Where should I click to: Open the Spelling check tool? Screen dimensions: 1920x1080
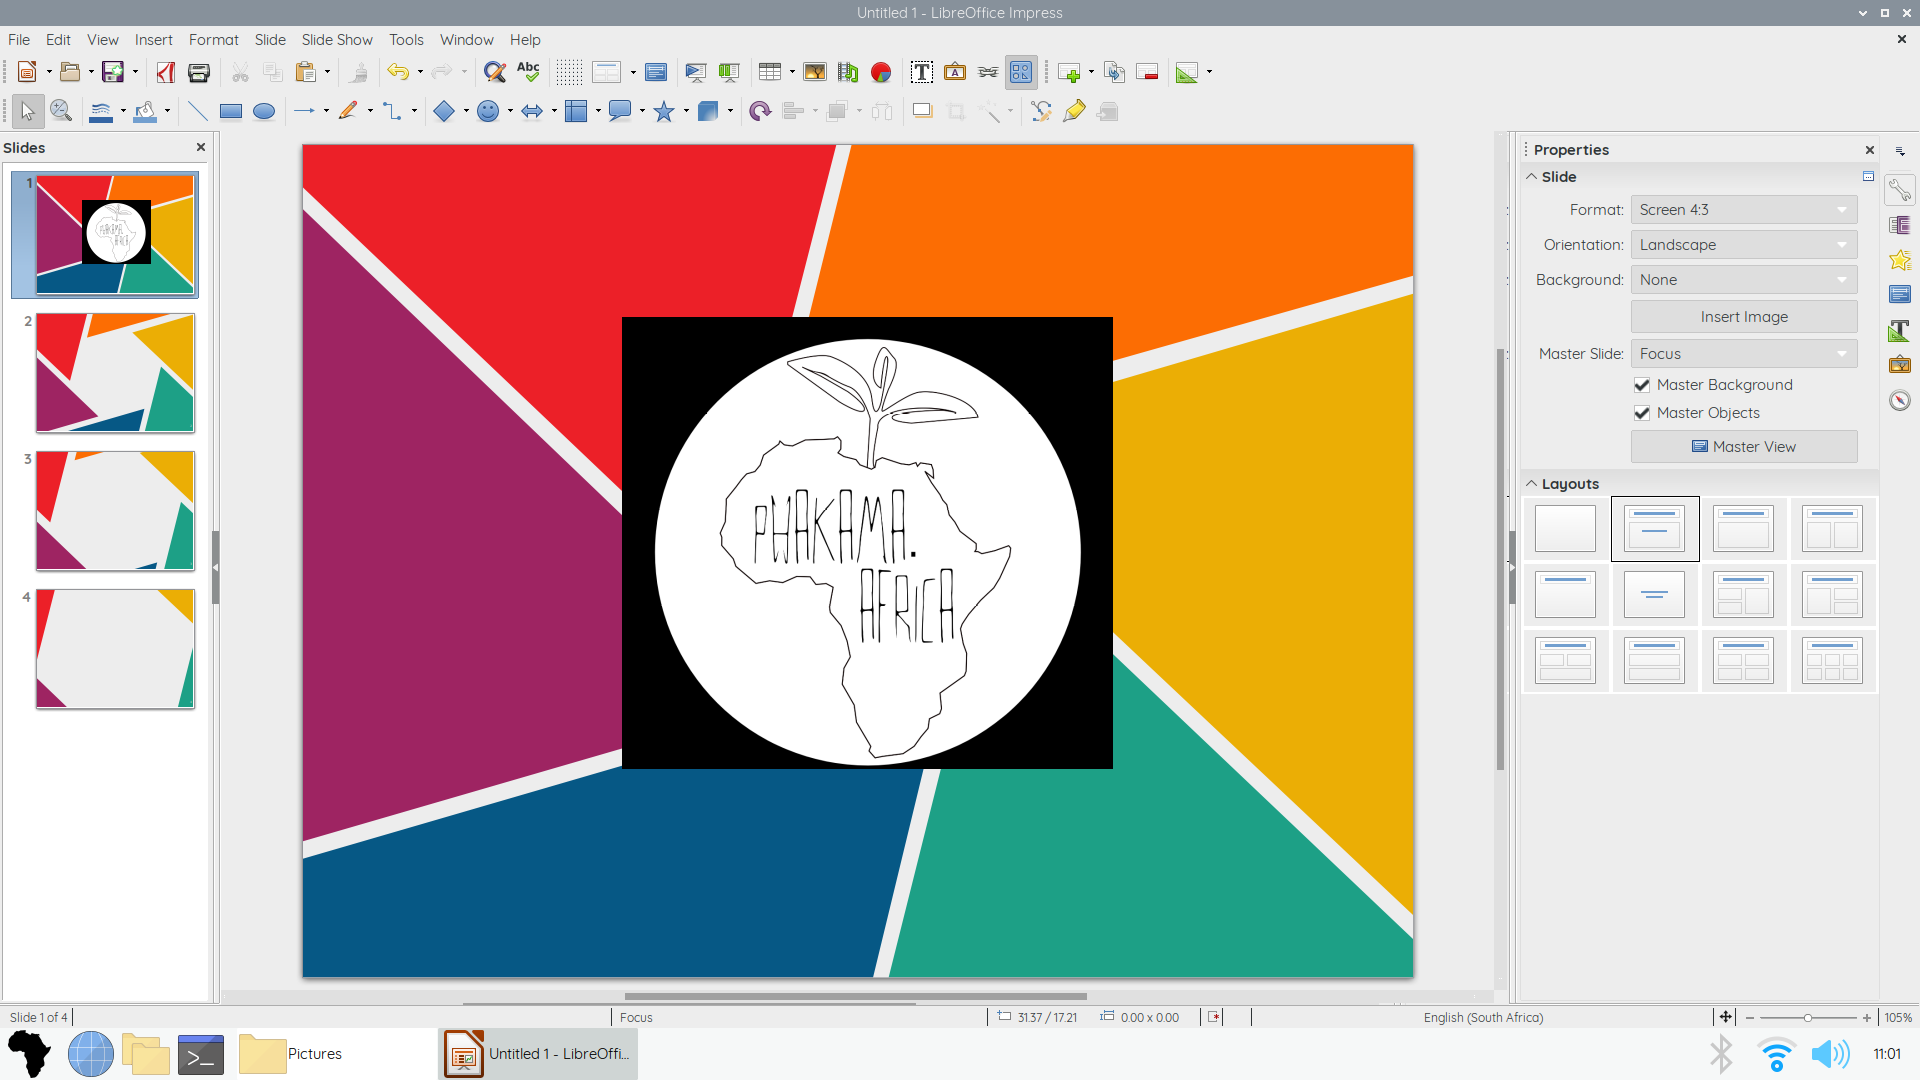528,72
